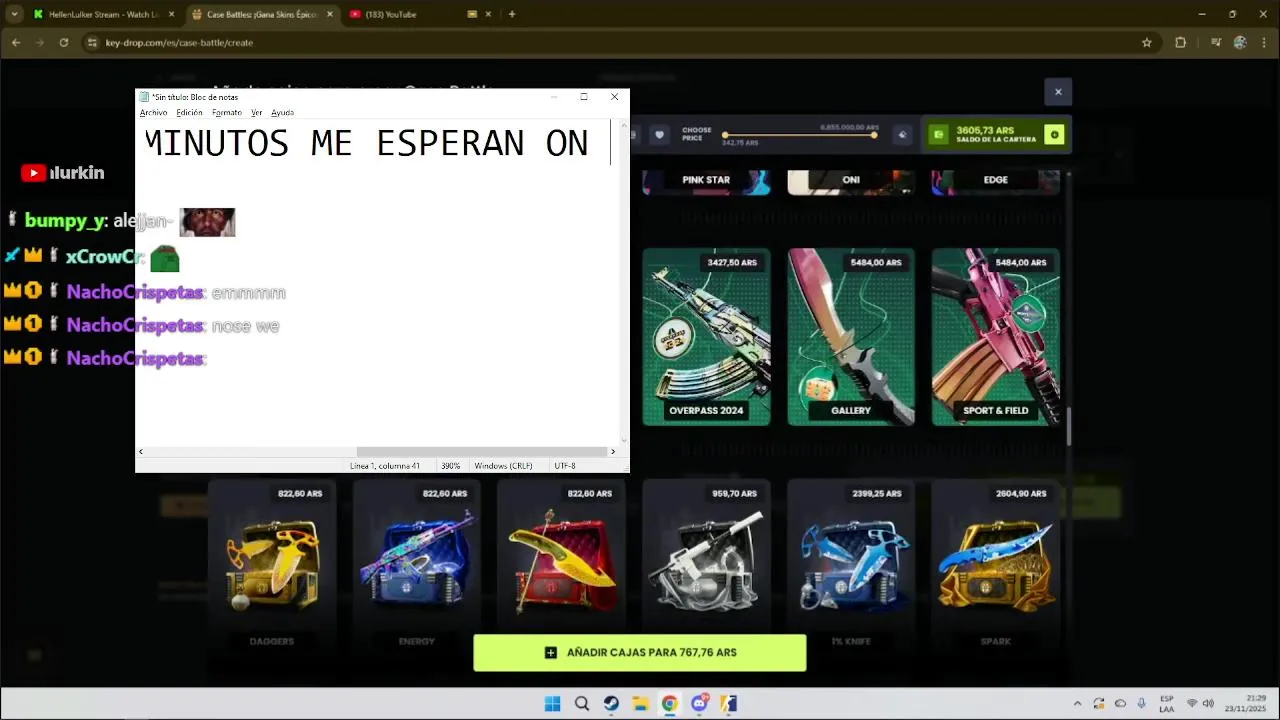This screenshot has height=720, width=1280.
Task: Select the EDGE case
Action: 995,181
